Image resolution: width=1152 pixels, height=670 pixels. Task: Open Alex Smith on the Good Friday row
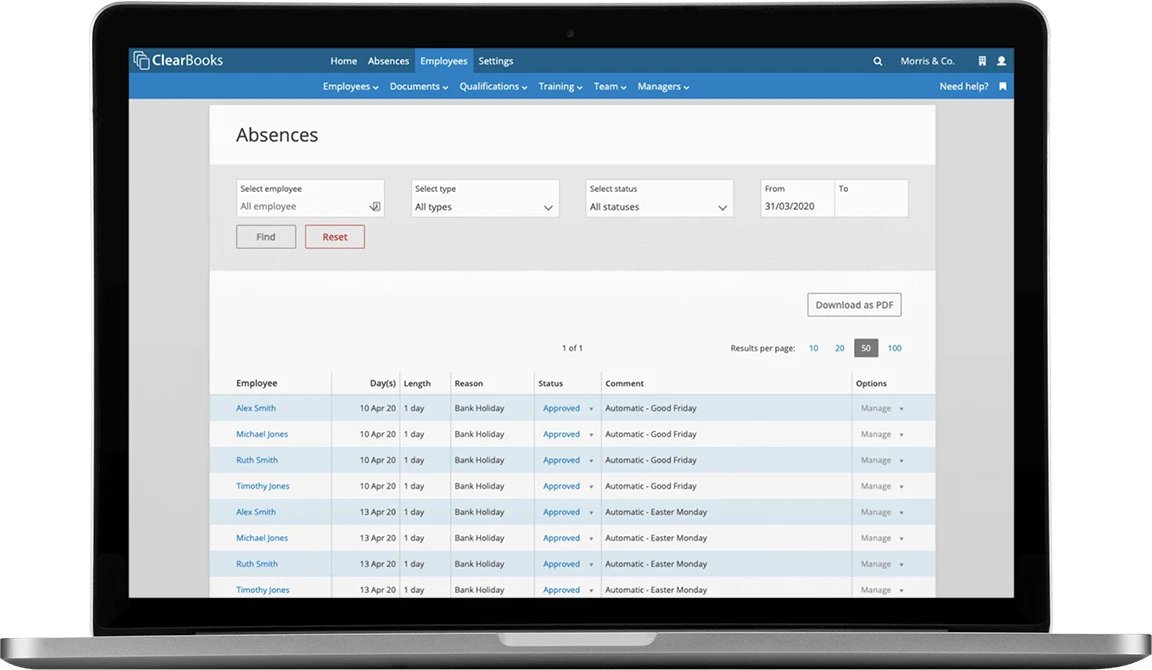tap(256, 408)
